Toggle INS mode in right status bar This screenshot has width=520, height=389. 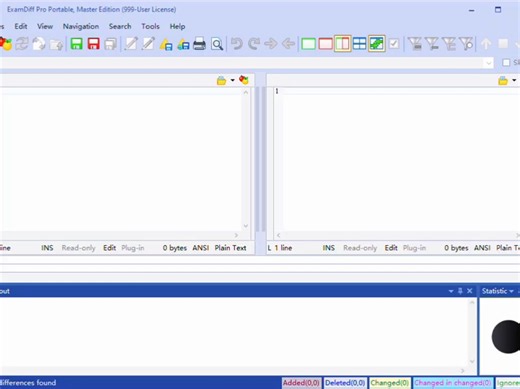click(329, 248)
